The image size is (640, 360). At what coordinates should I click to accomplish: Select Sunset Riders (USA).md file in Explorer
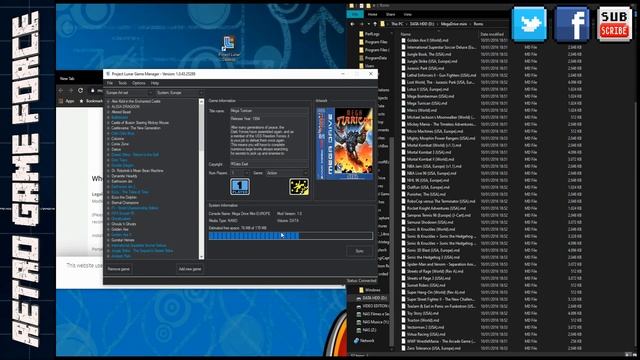426,285
